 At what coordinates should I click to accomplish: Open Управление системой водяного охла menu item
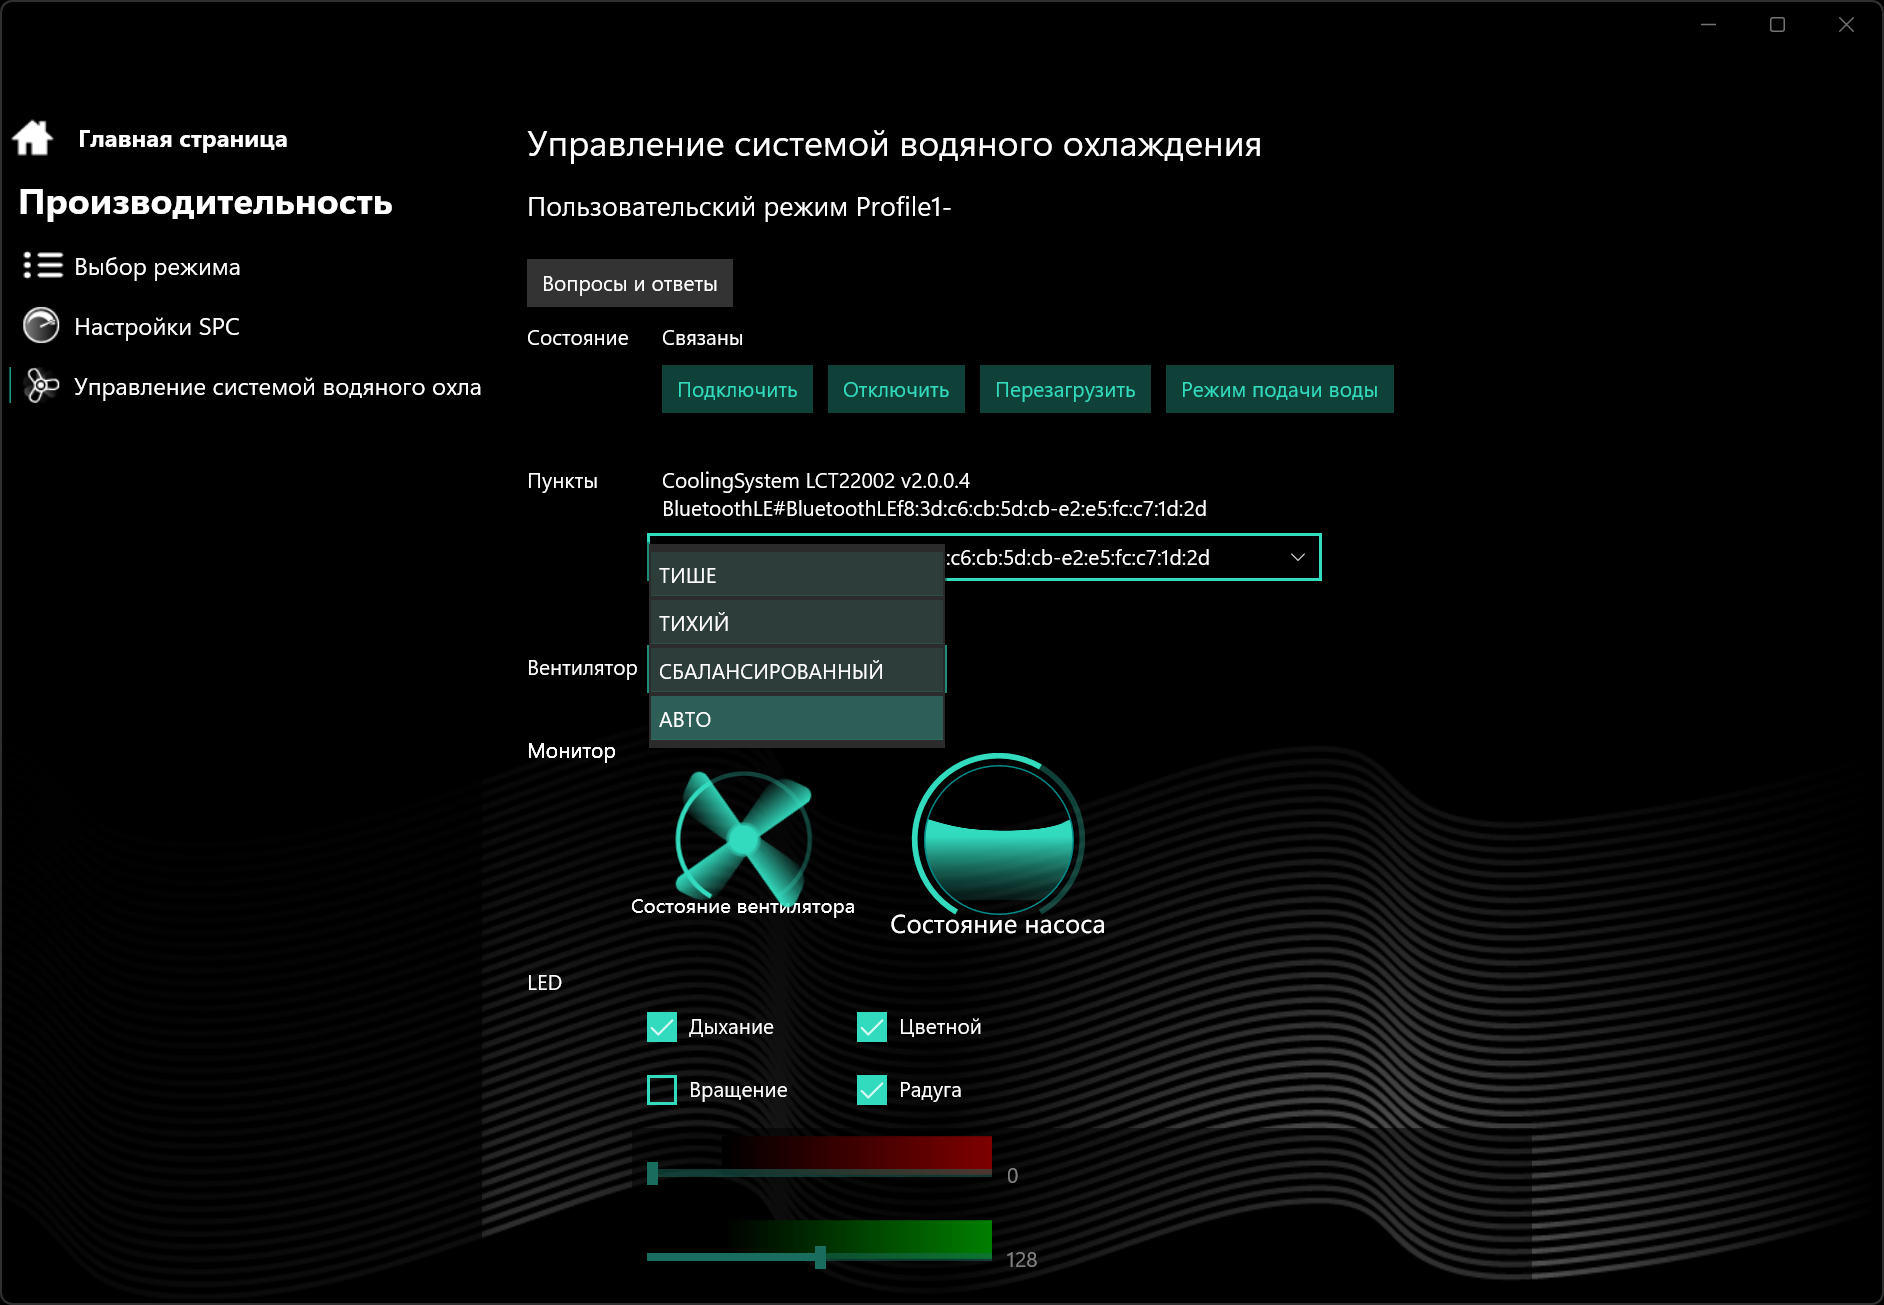[278, 387]
